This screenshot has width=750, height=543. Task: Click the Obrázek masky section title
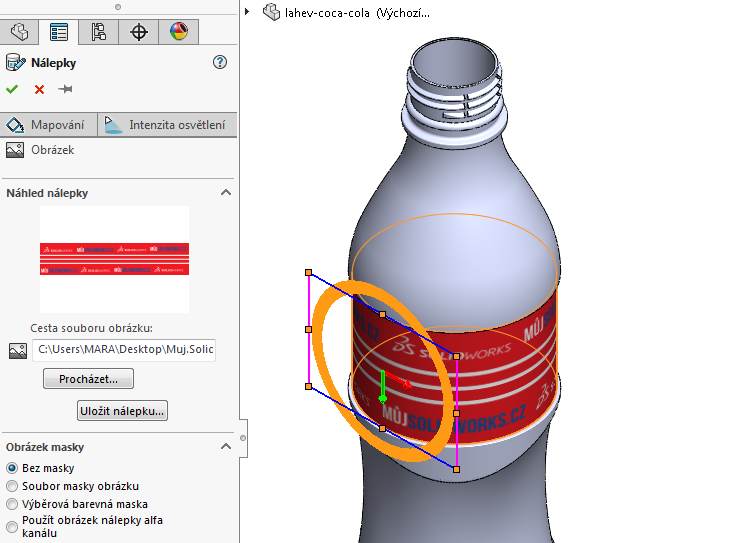coord(45,447)
